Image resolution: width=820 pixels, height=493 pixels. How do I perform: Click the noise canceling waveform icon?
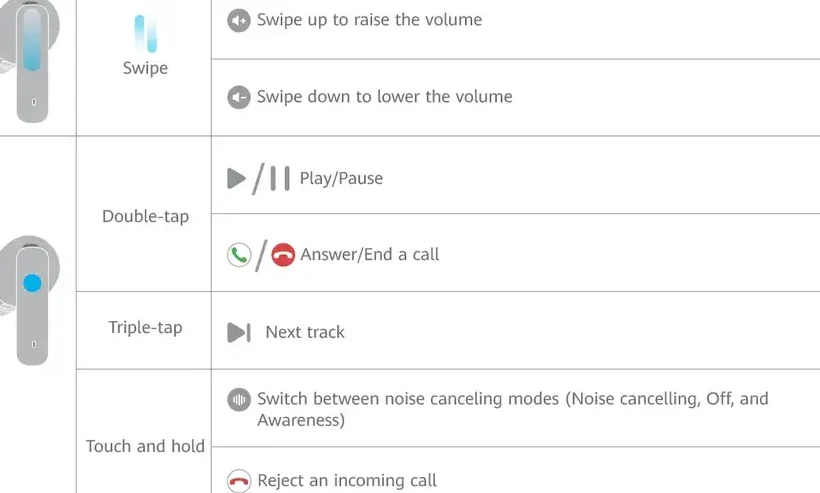238,400
